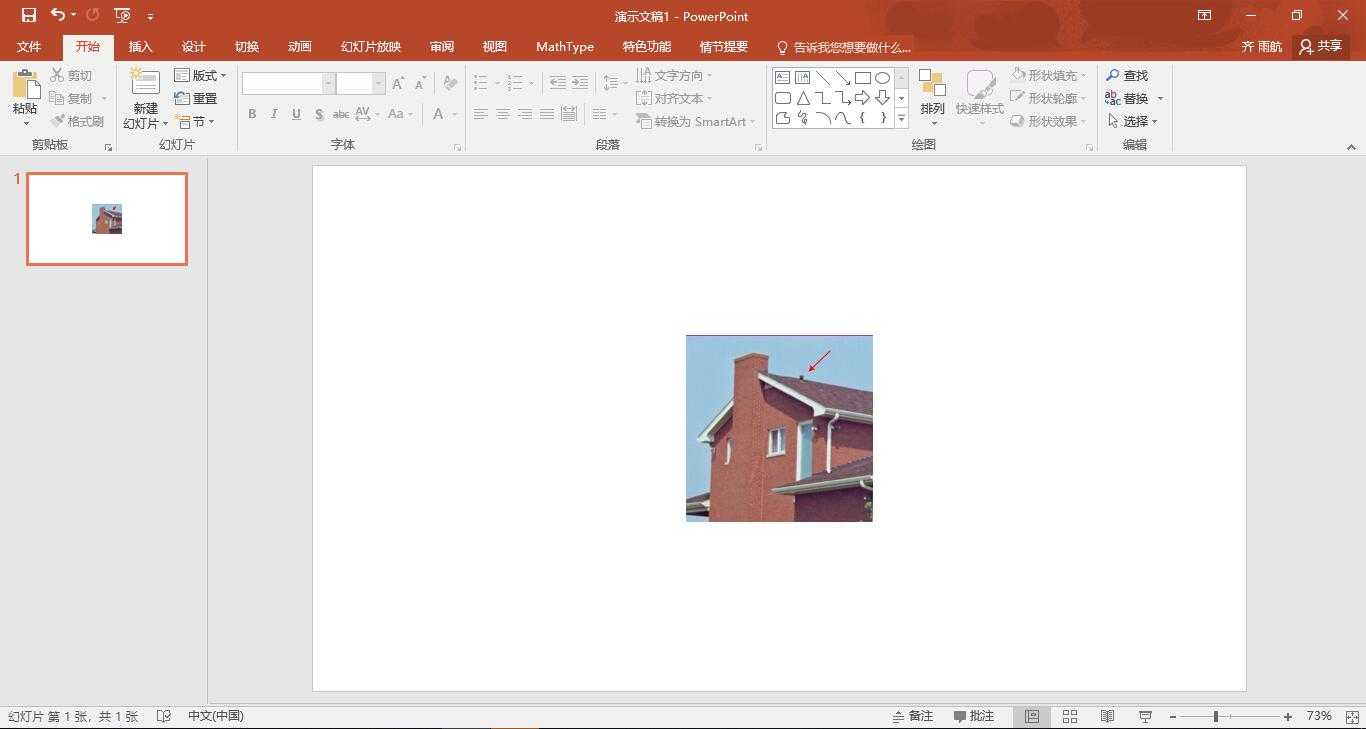The image size is (1366, 729).
Task: Click the Reset (重置) slide button
Action: pyautogui.click(x=196, y=98)
